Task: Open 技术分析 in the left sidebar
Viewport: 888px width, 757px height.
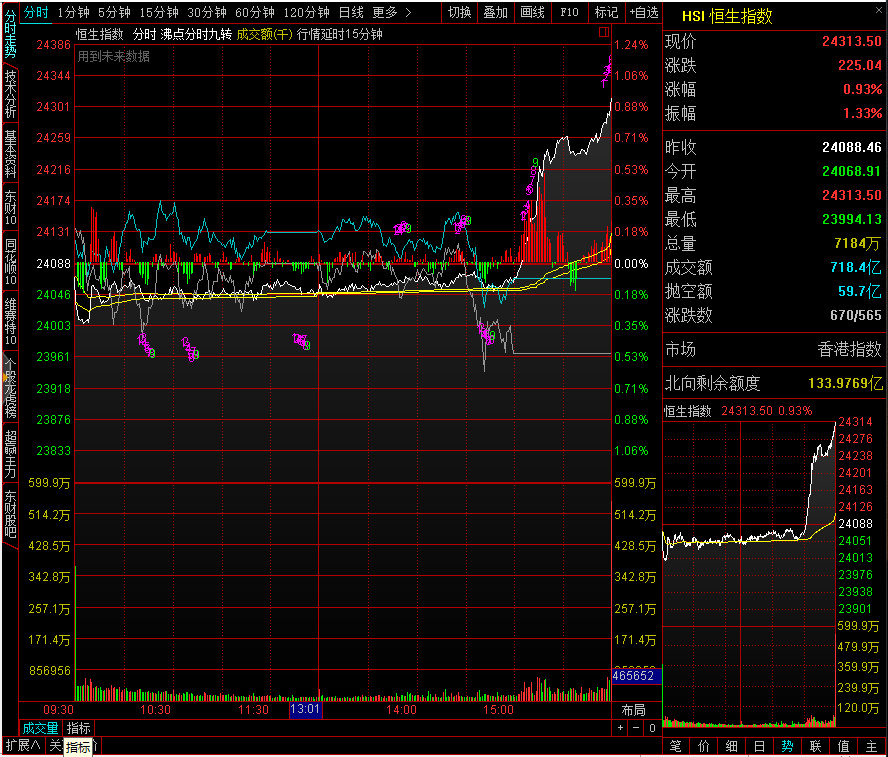Action: (x=10, y=94)
